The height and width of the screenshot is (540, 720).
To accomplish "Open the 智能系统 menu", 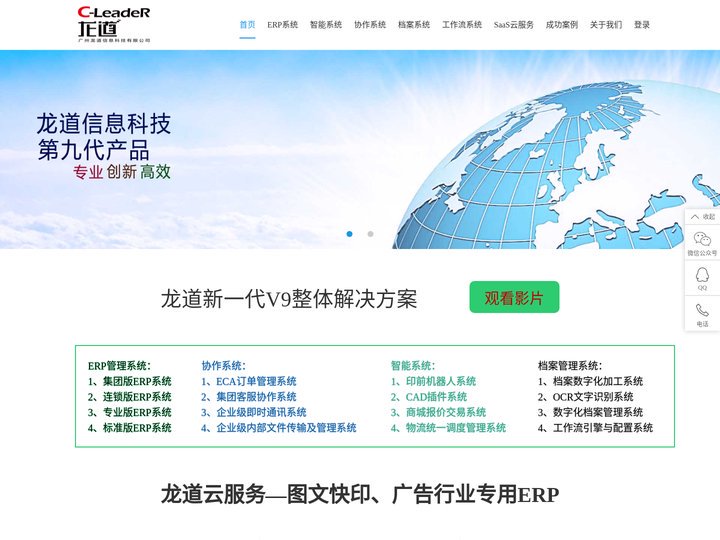I will point(326,25).
